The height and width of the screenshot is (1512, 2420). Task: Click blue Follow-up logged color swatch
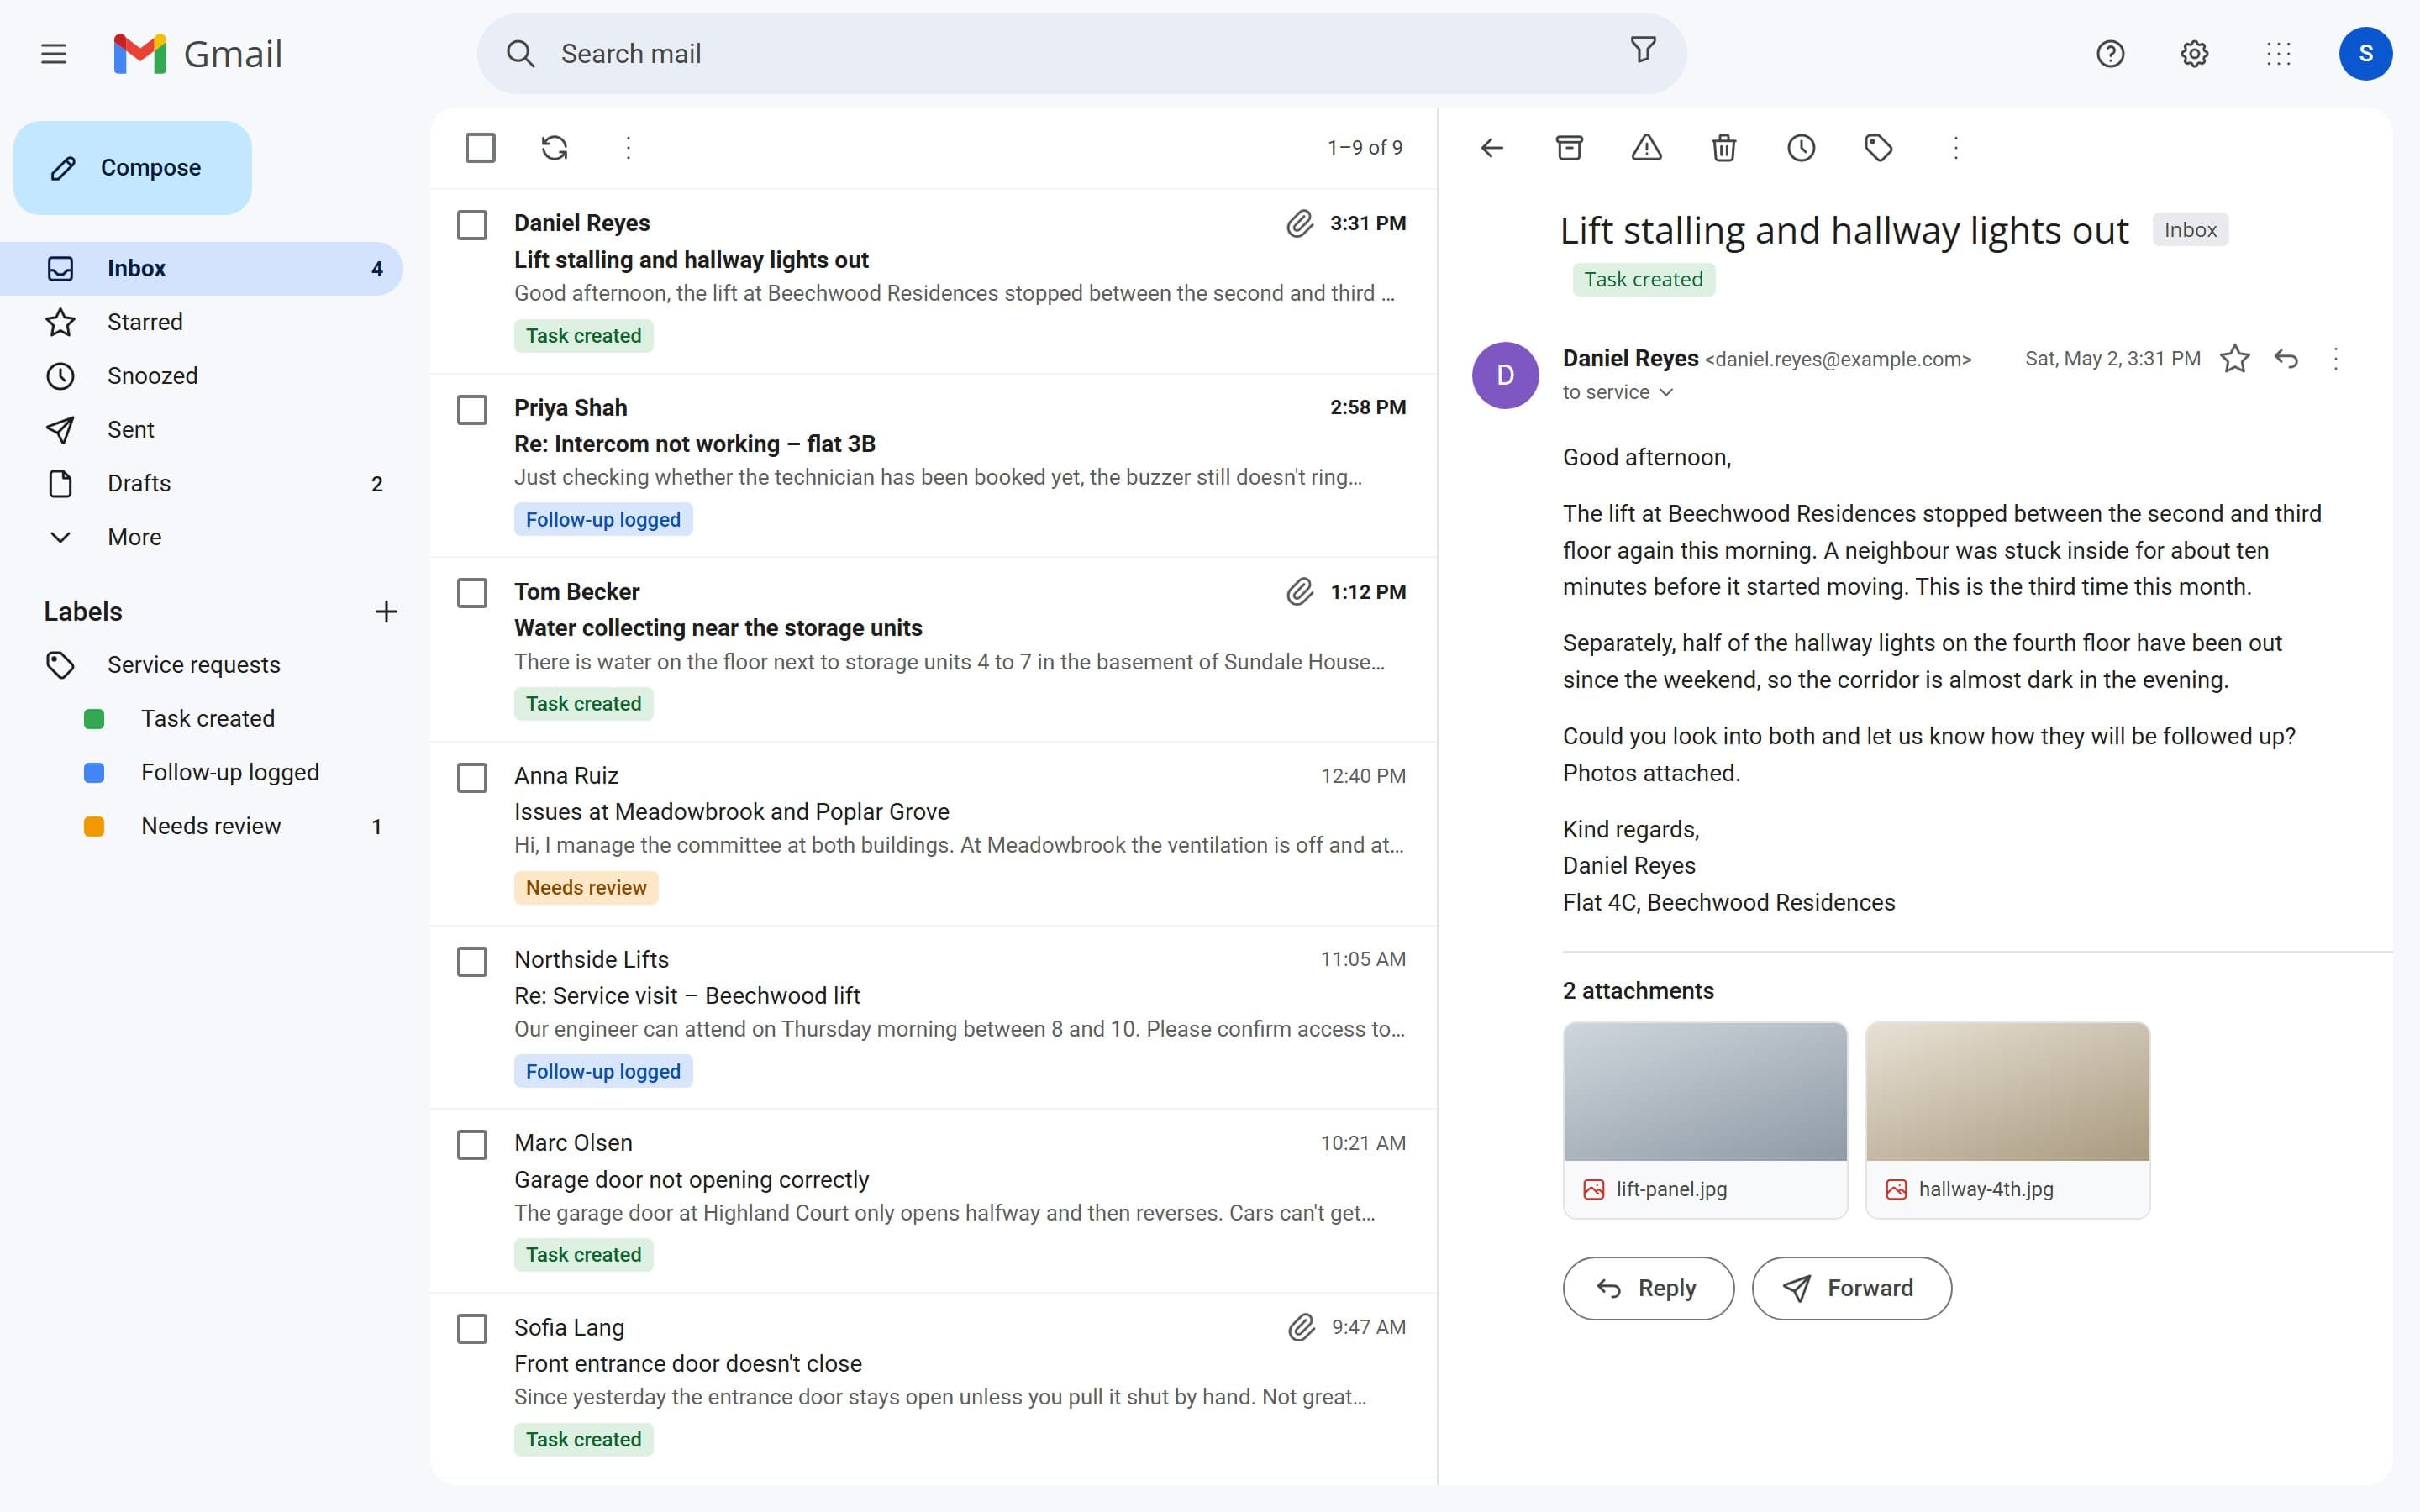(94, 773)
